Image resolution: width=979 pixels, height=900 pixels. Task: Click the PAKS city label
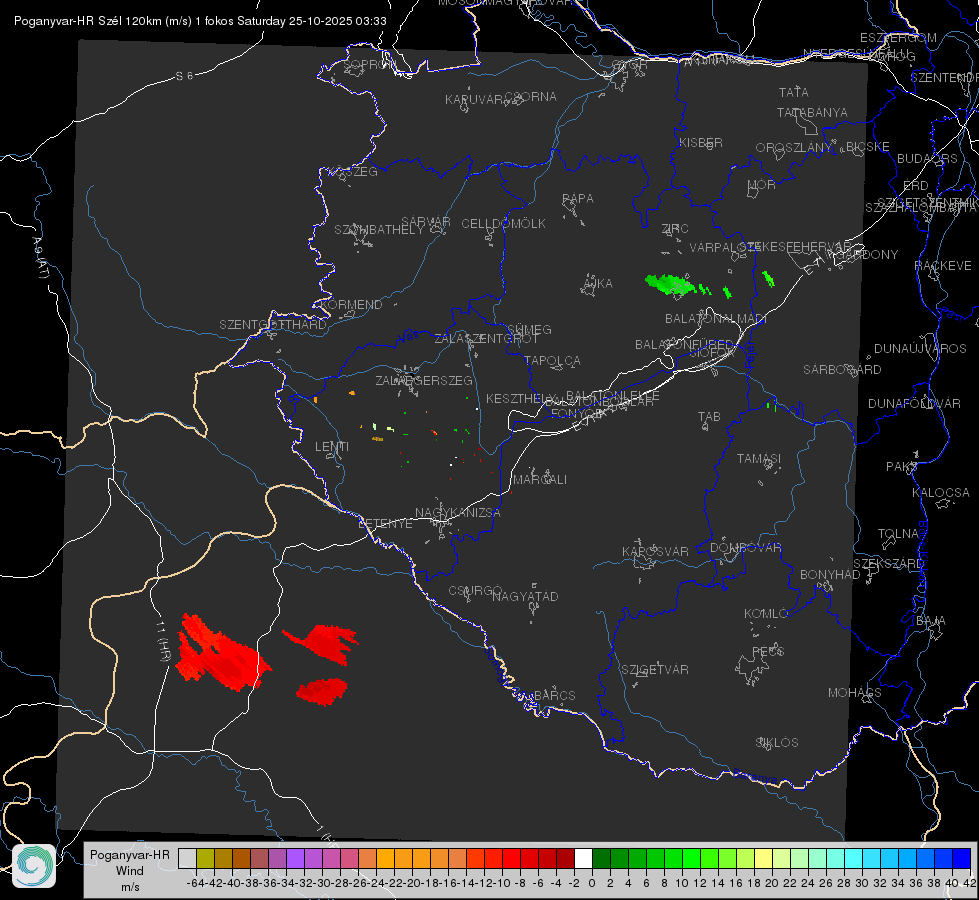pos(902,467)
